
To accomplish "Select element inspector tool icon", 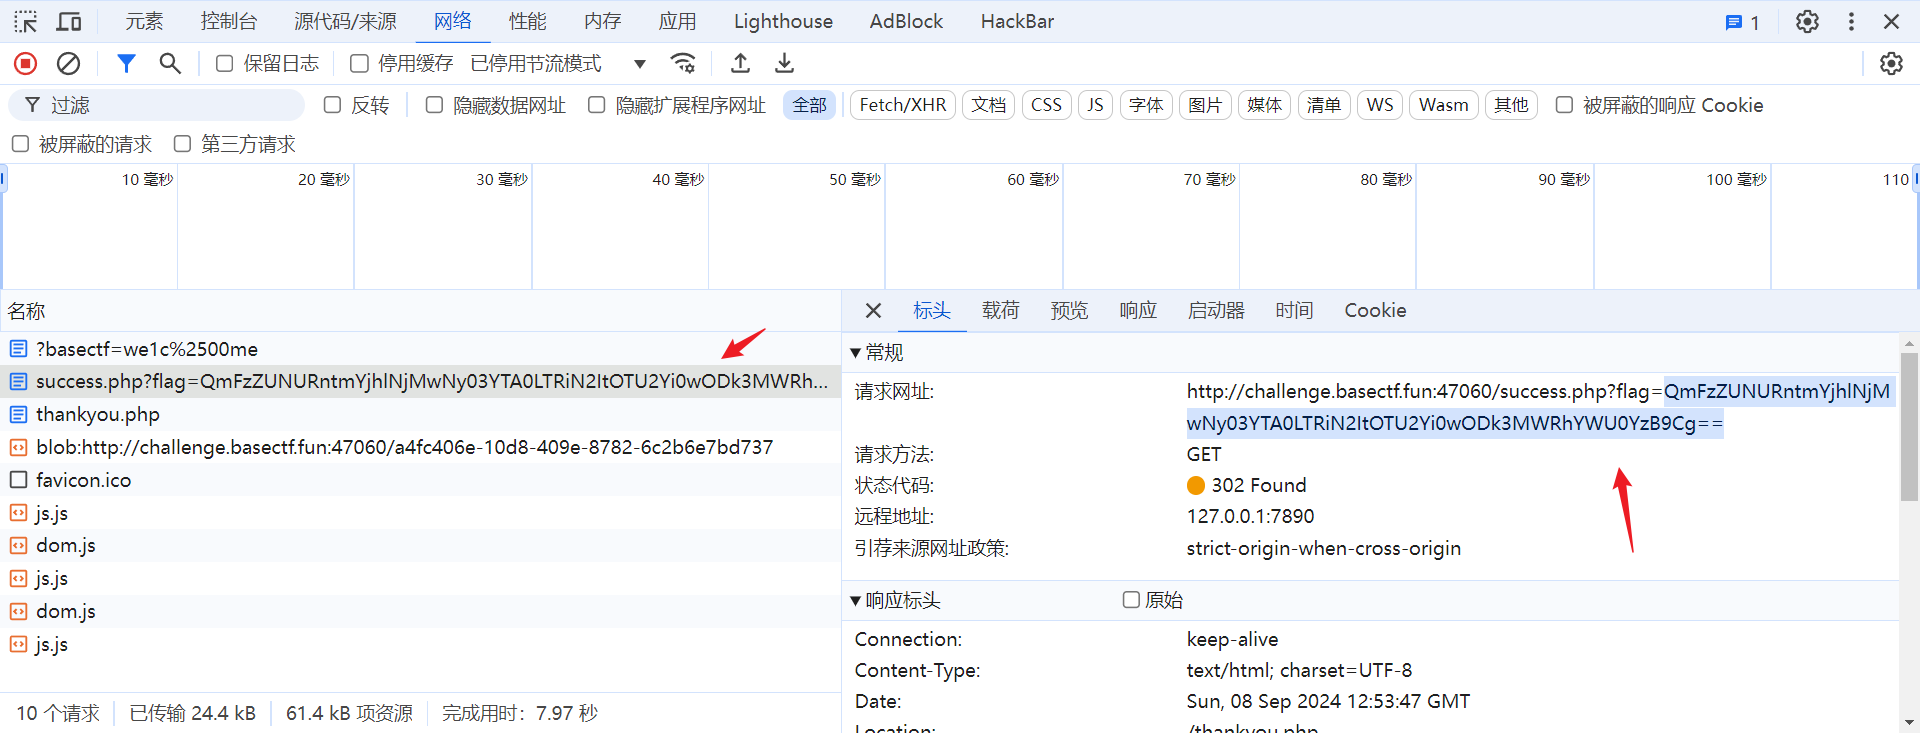I will (x=26, y=21).
